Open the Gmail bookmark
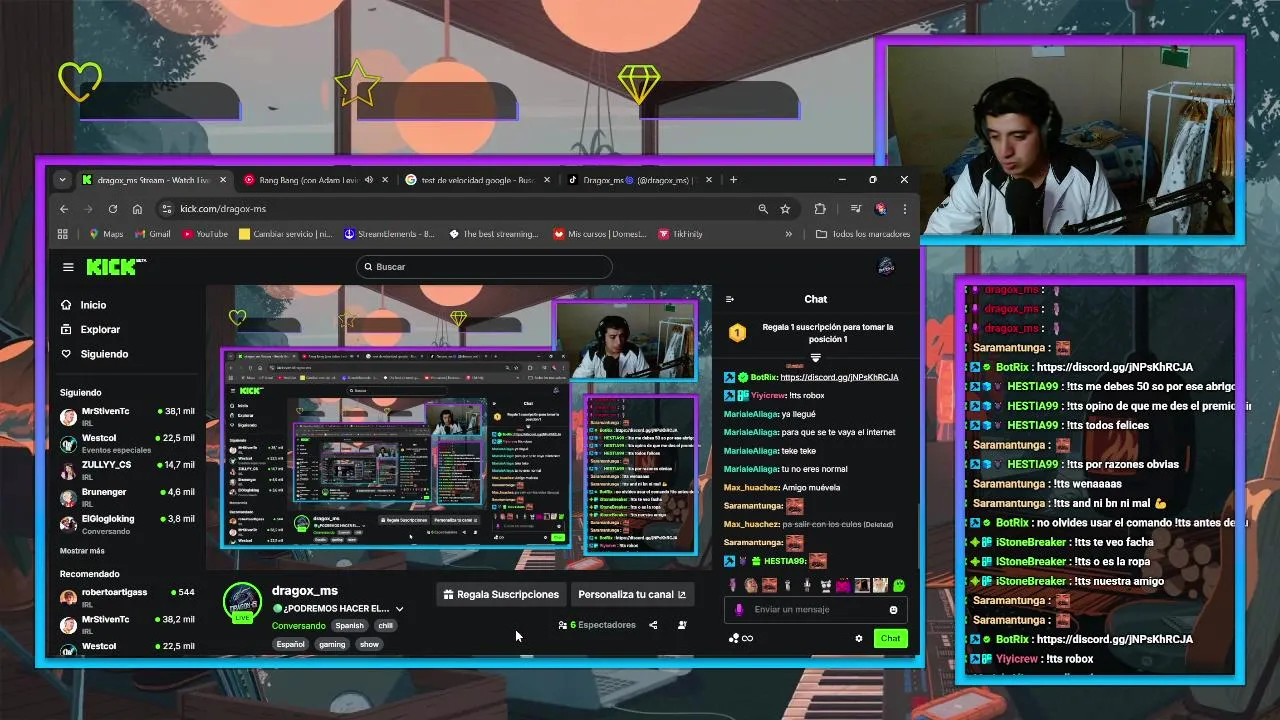The height and width of the screenshot is (720, 1280). click(x=152, y=234)
